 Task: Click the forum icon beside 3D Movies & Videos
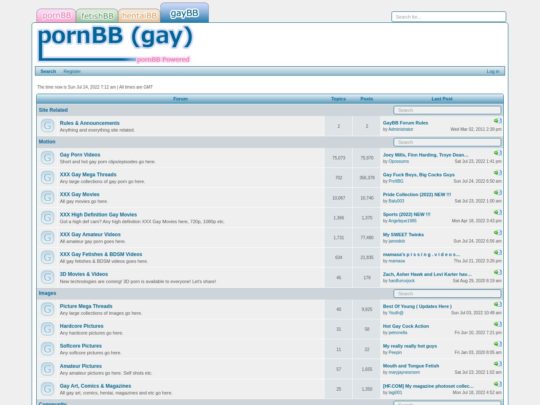[48, 277]
